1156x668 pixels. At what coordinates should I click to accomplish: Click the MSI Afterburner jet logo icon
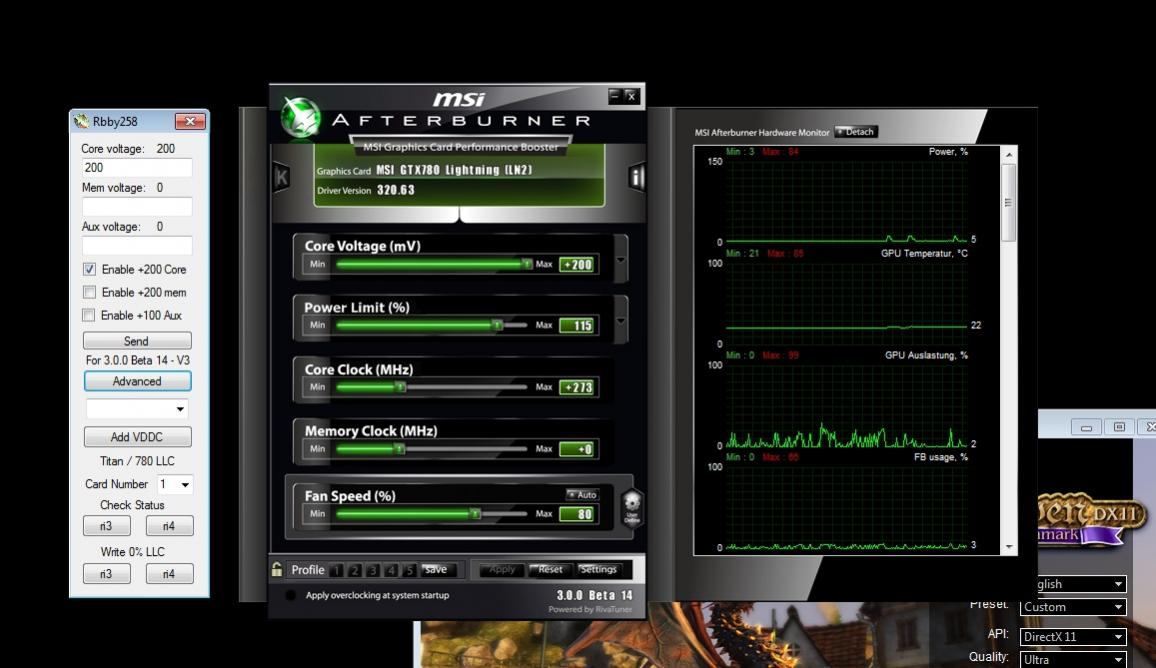301,118
